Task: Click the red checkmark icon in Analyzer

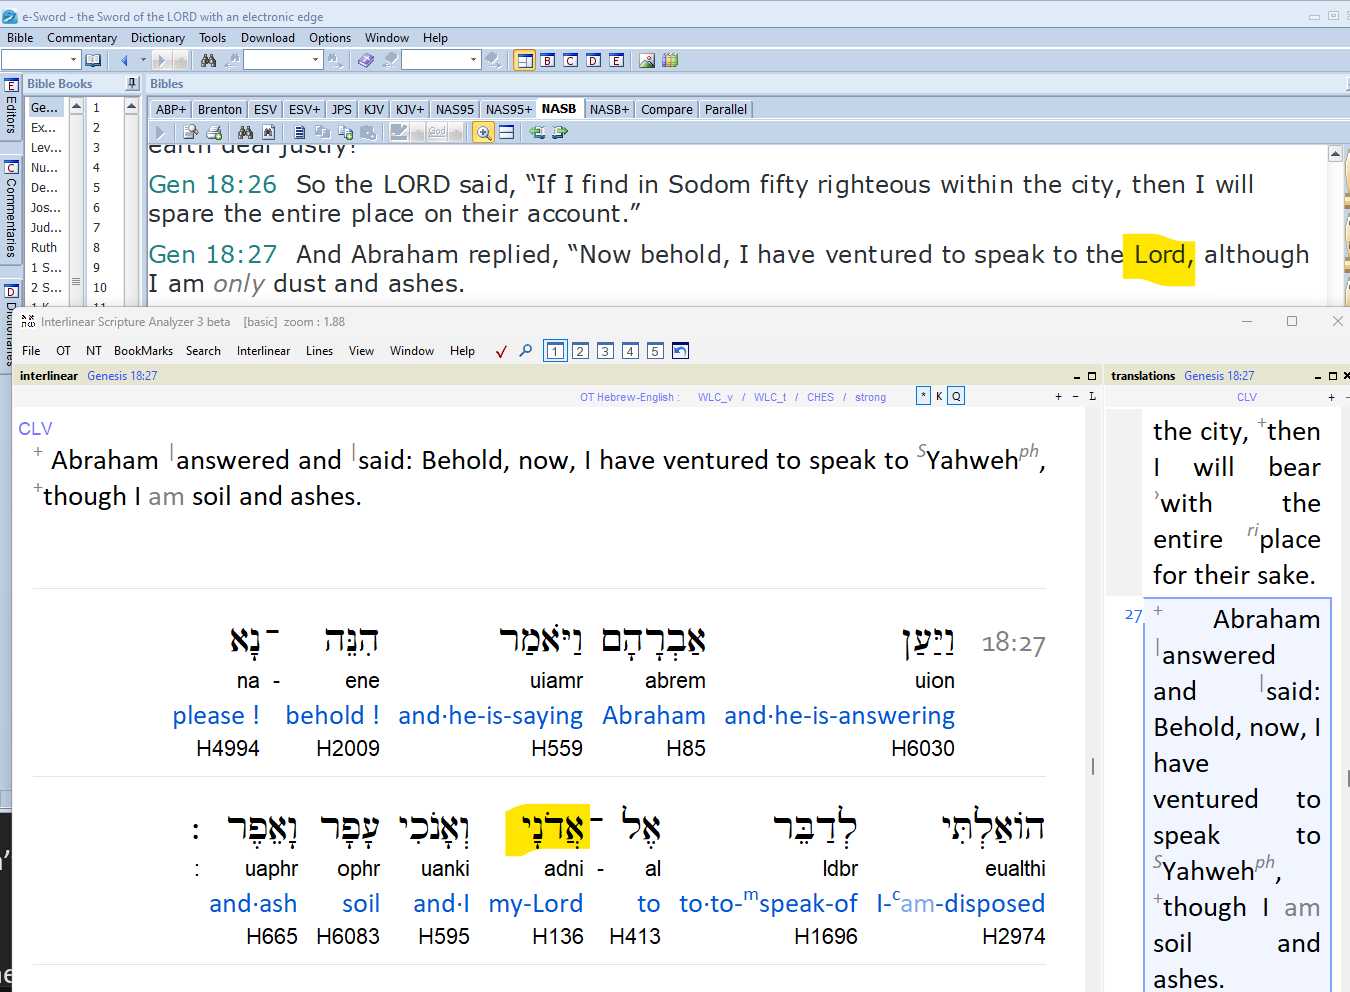Action: point(501,351)
